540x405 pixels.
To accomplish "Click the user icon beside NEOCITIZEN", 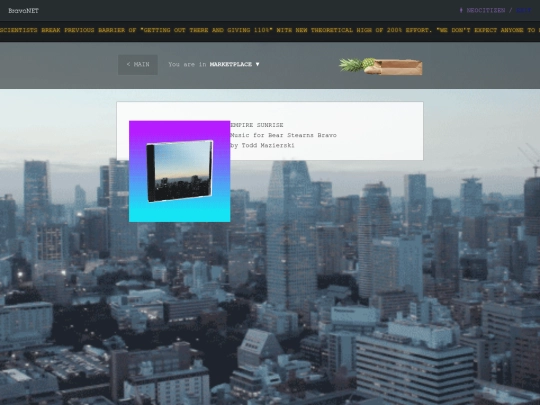I will (461, 11).
